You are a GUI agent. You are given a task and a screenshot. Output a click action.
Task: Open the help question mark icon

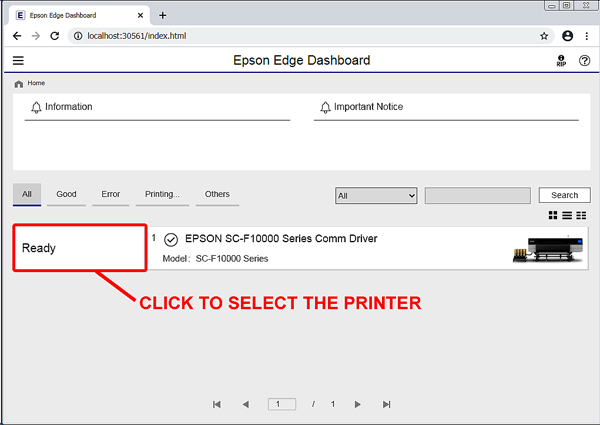point(584,60)
